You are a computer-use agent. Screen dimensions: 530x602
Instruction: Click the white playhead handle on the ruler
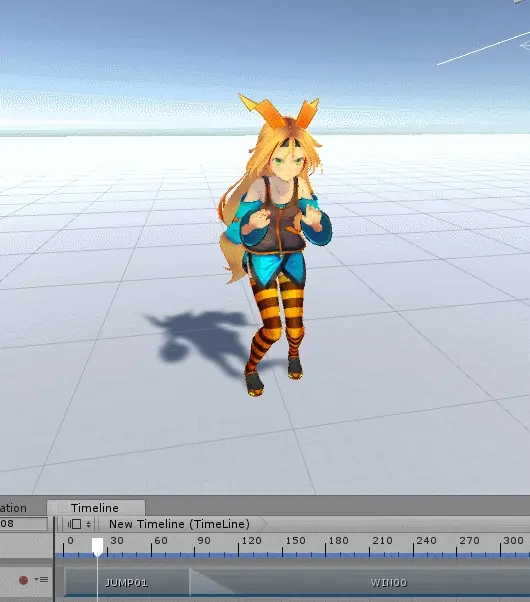point(98,546)
